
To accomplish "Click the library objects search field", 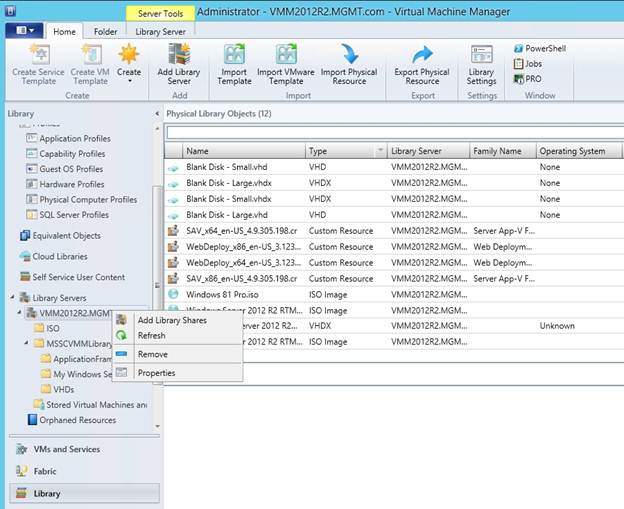I will point(393,131).
